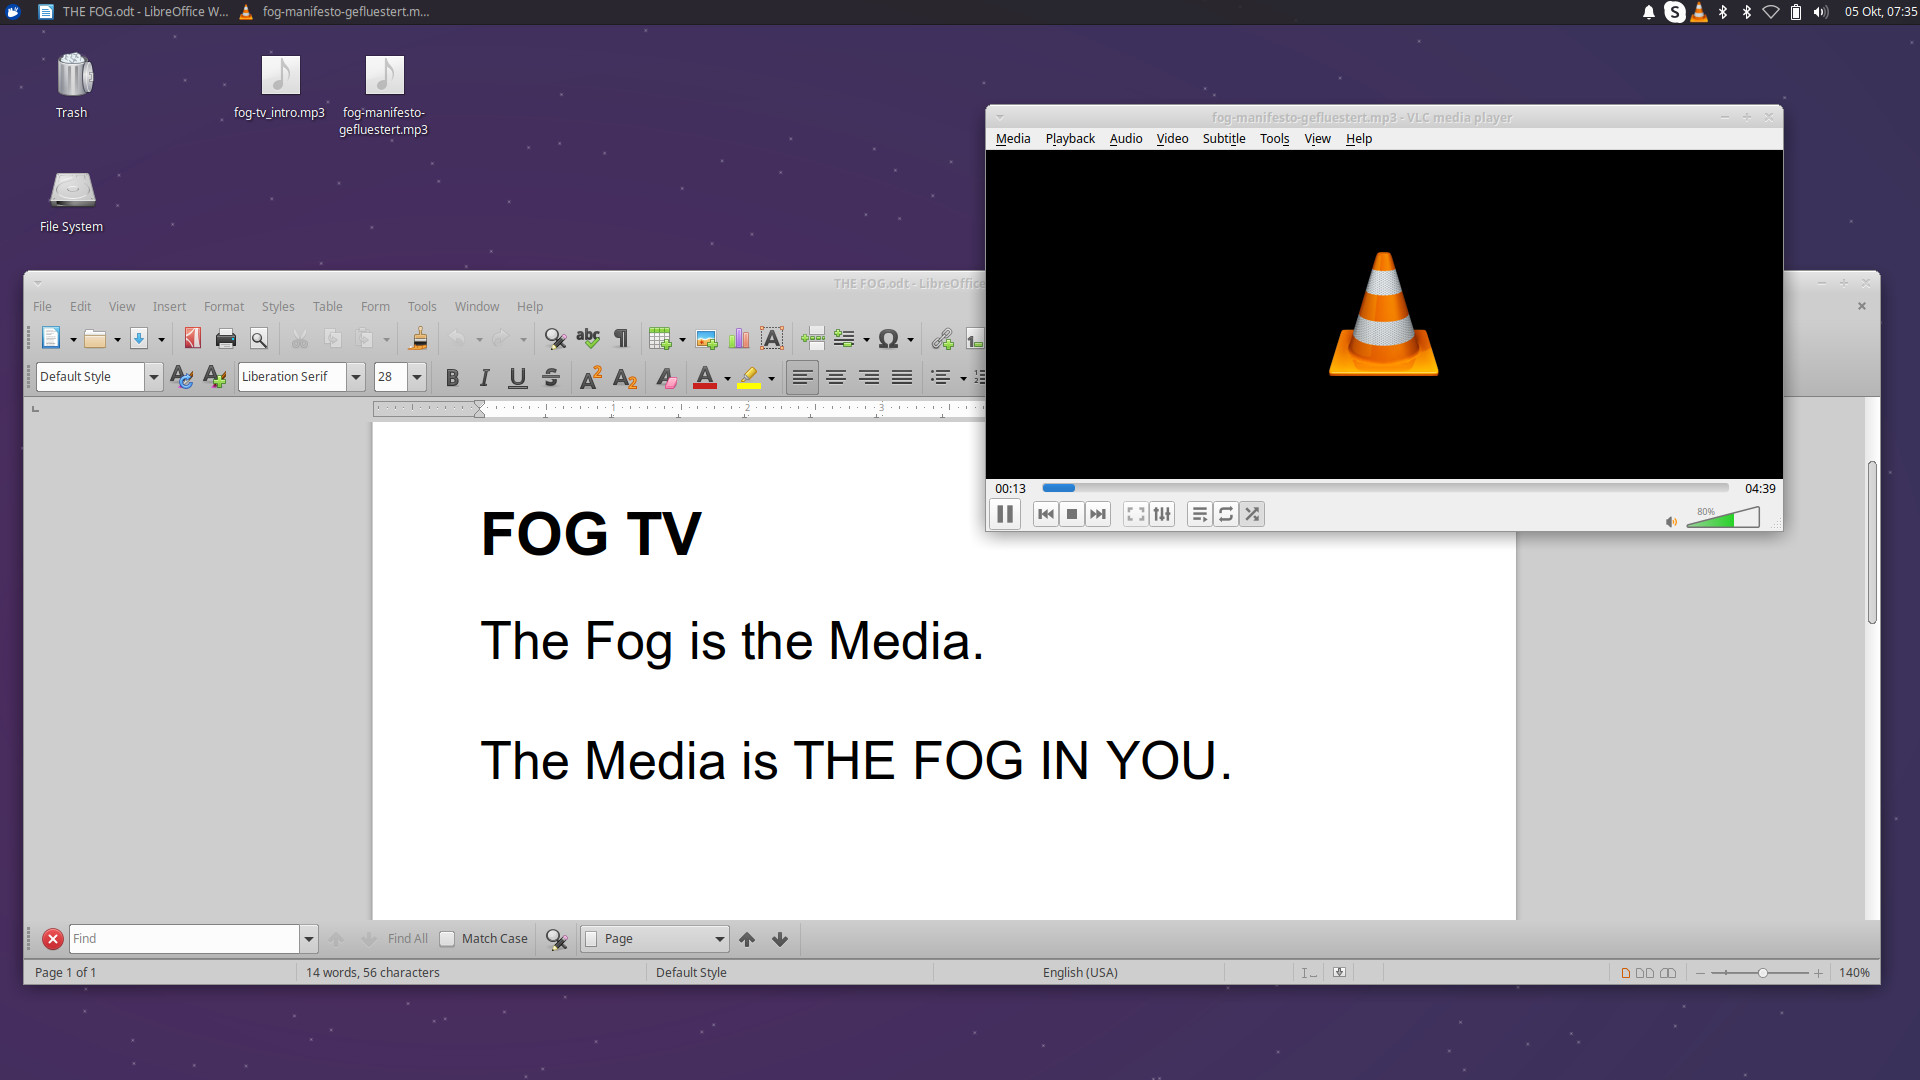Click the Clone Formatting paintbrush icon
The width and height of the screenshot is (1920, 1080).
click(419, 339)
